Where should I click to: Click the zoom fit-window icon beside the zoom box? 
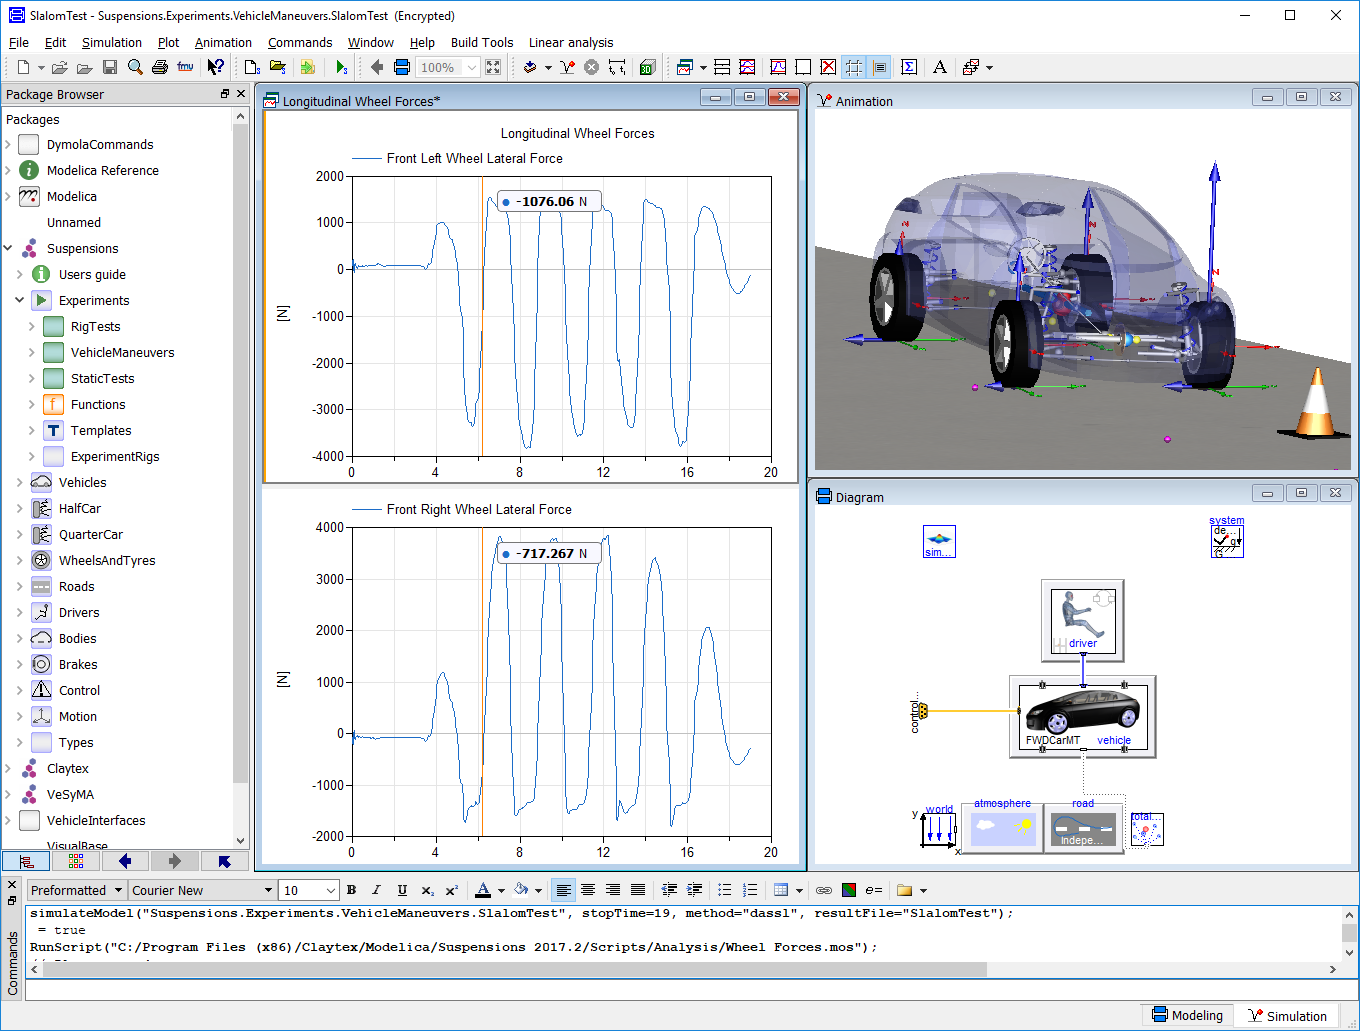click(x=493, y=67)
